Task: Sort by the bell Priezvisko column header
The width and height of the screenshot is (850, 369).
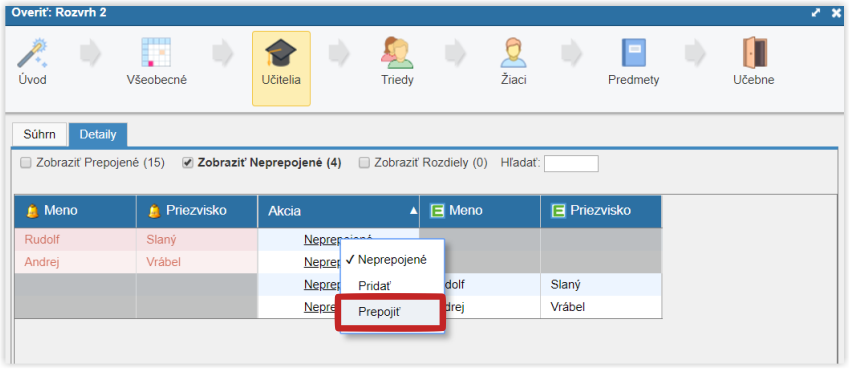Action: tap(197, 211)
